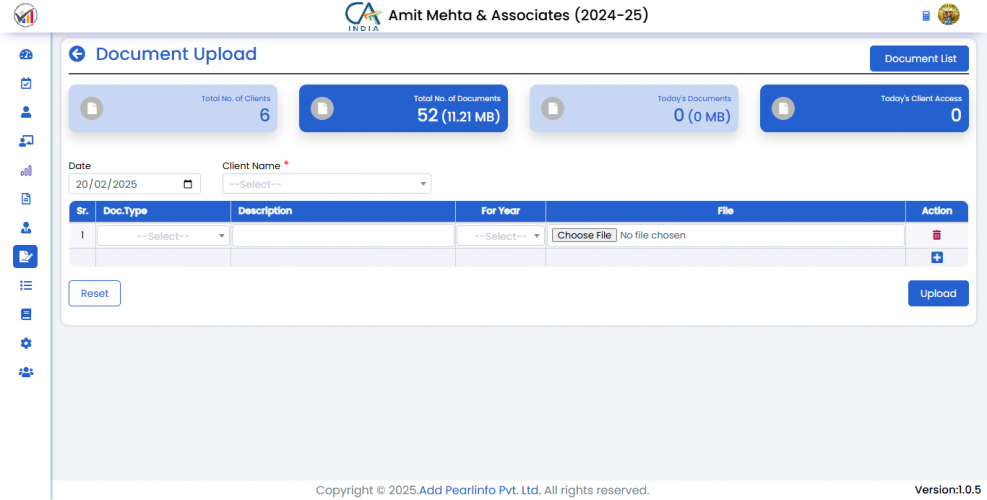Click 'Amit Mehta & Associates (2024-25)' title

[x=518, y=15]
